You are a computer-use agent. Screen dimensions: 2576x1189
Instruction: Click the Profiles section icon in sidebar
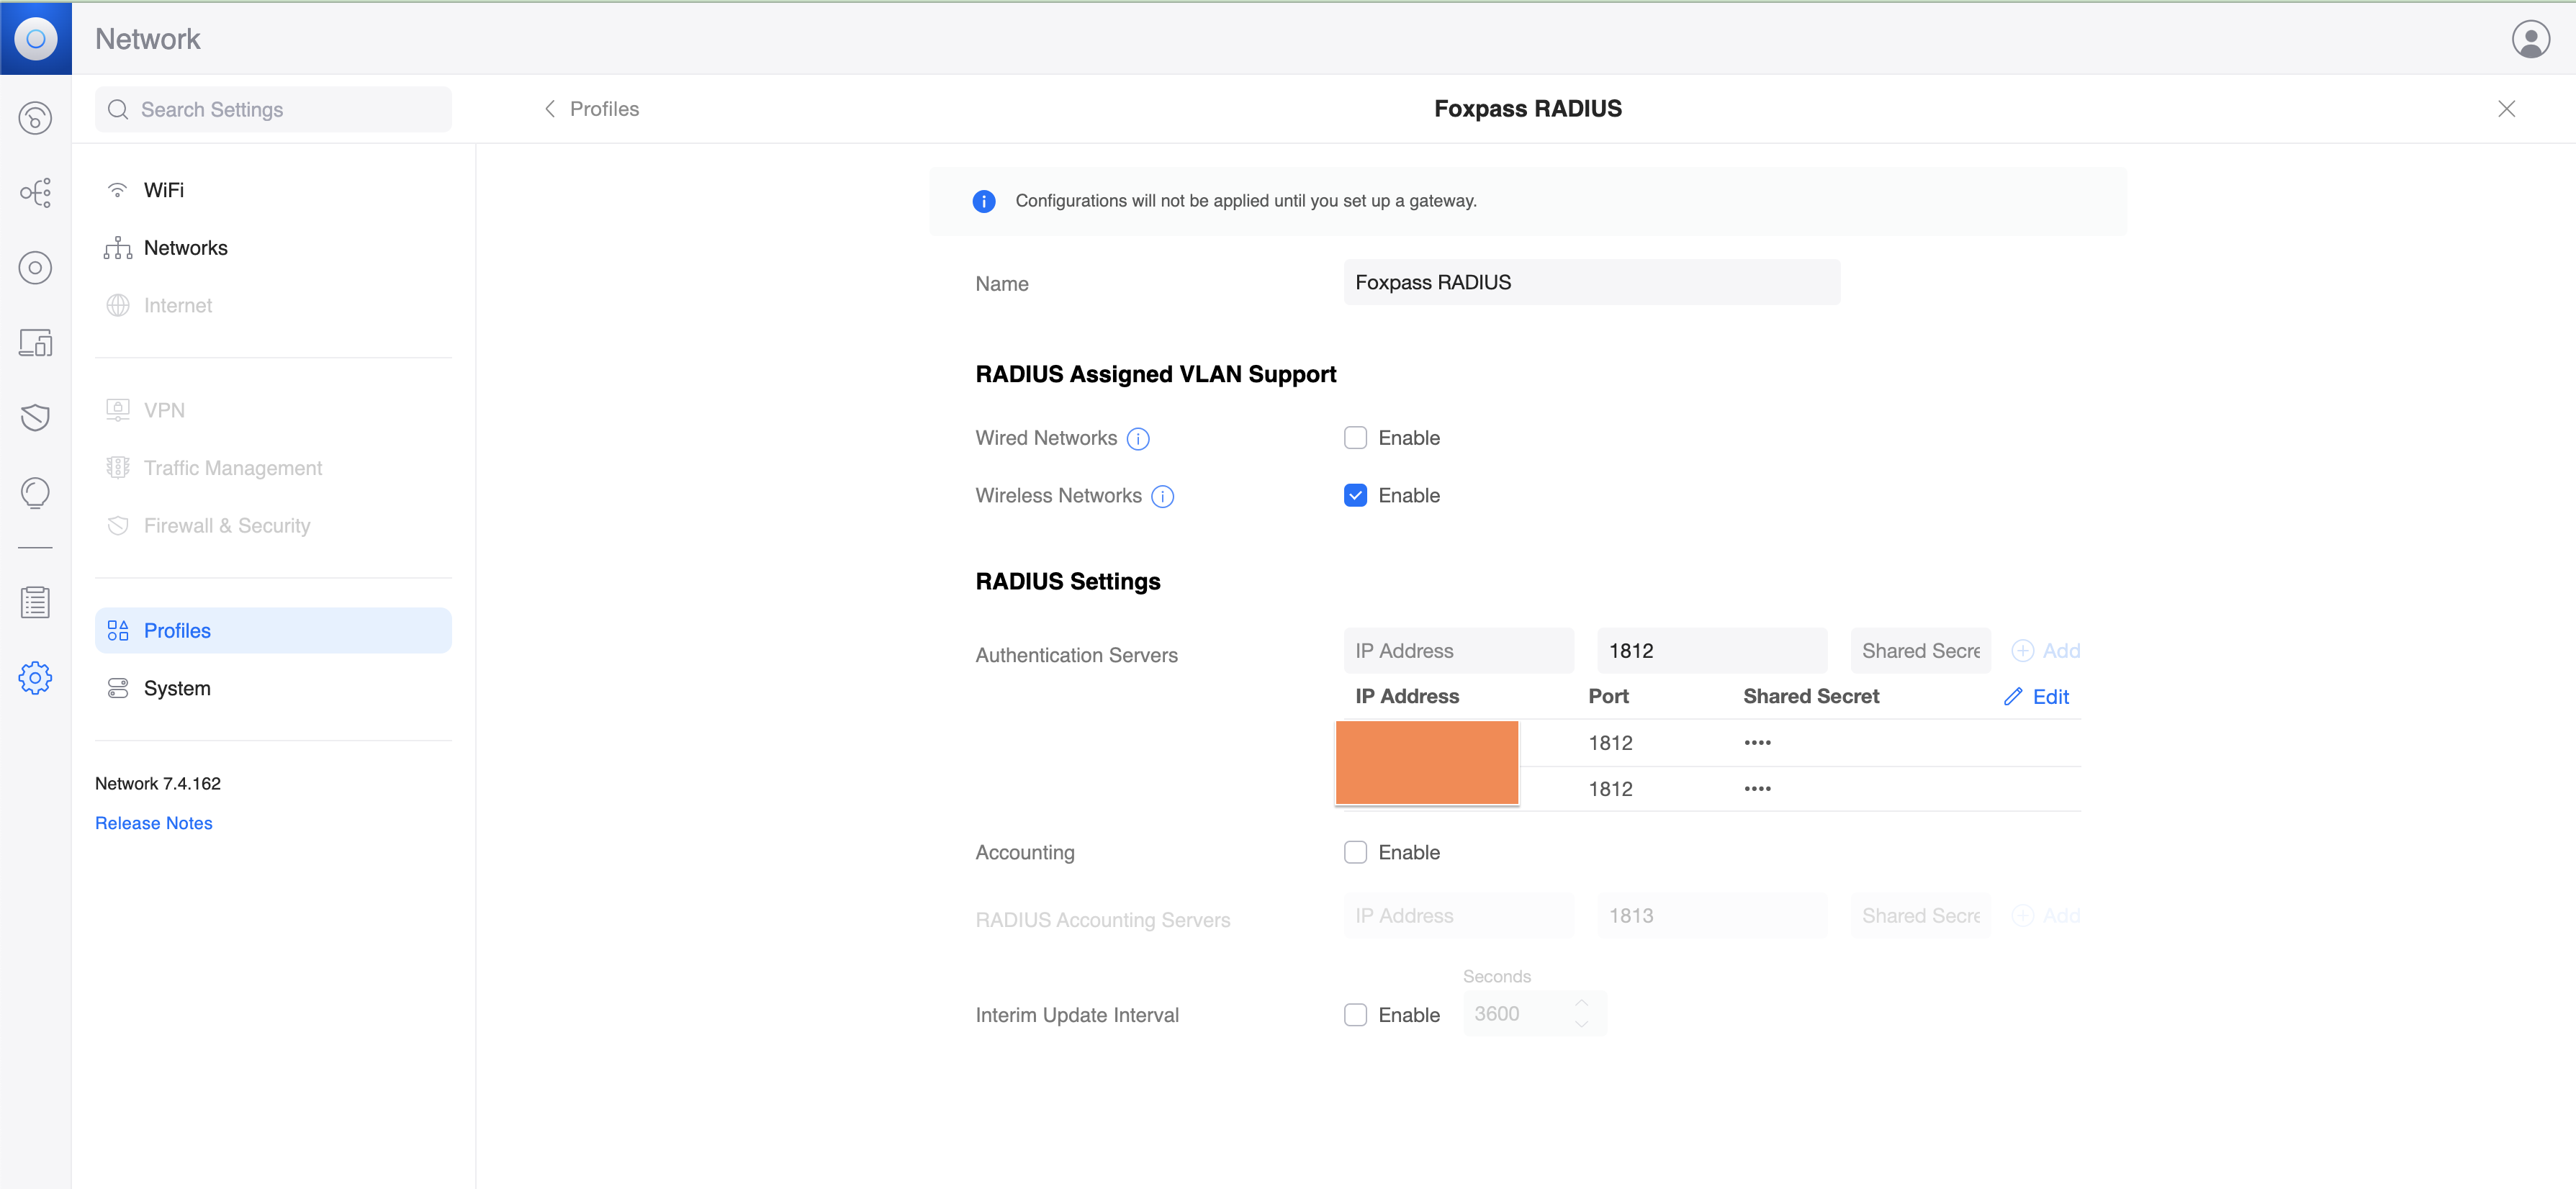point(117,630)
